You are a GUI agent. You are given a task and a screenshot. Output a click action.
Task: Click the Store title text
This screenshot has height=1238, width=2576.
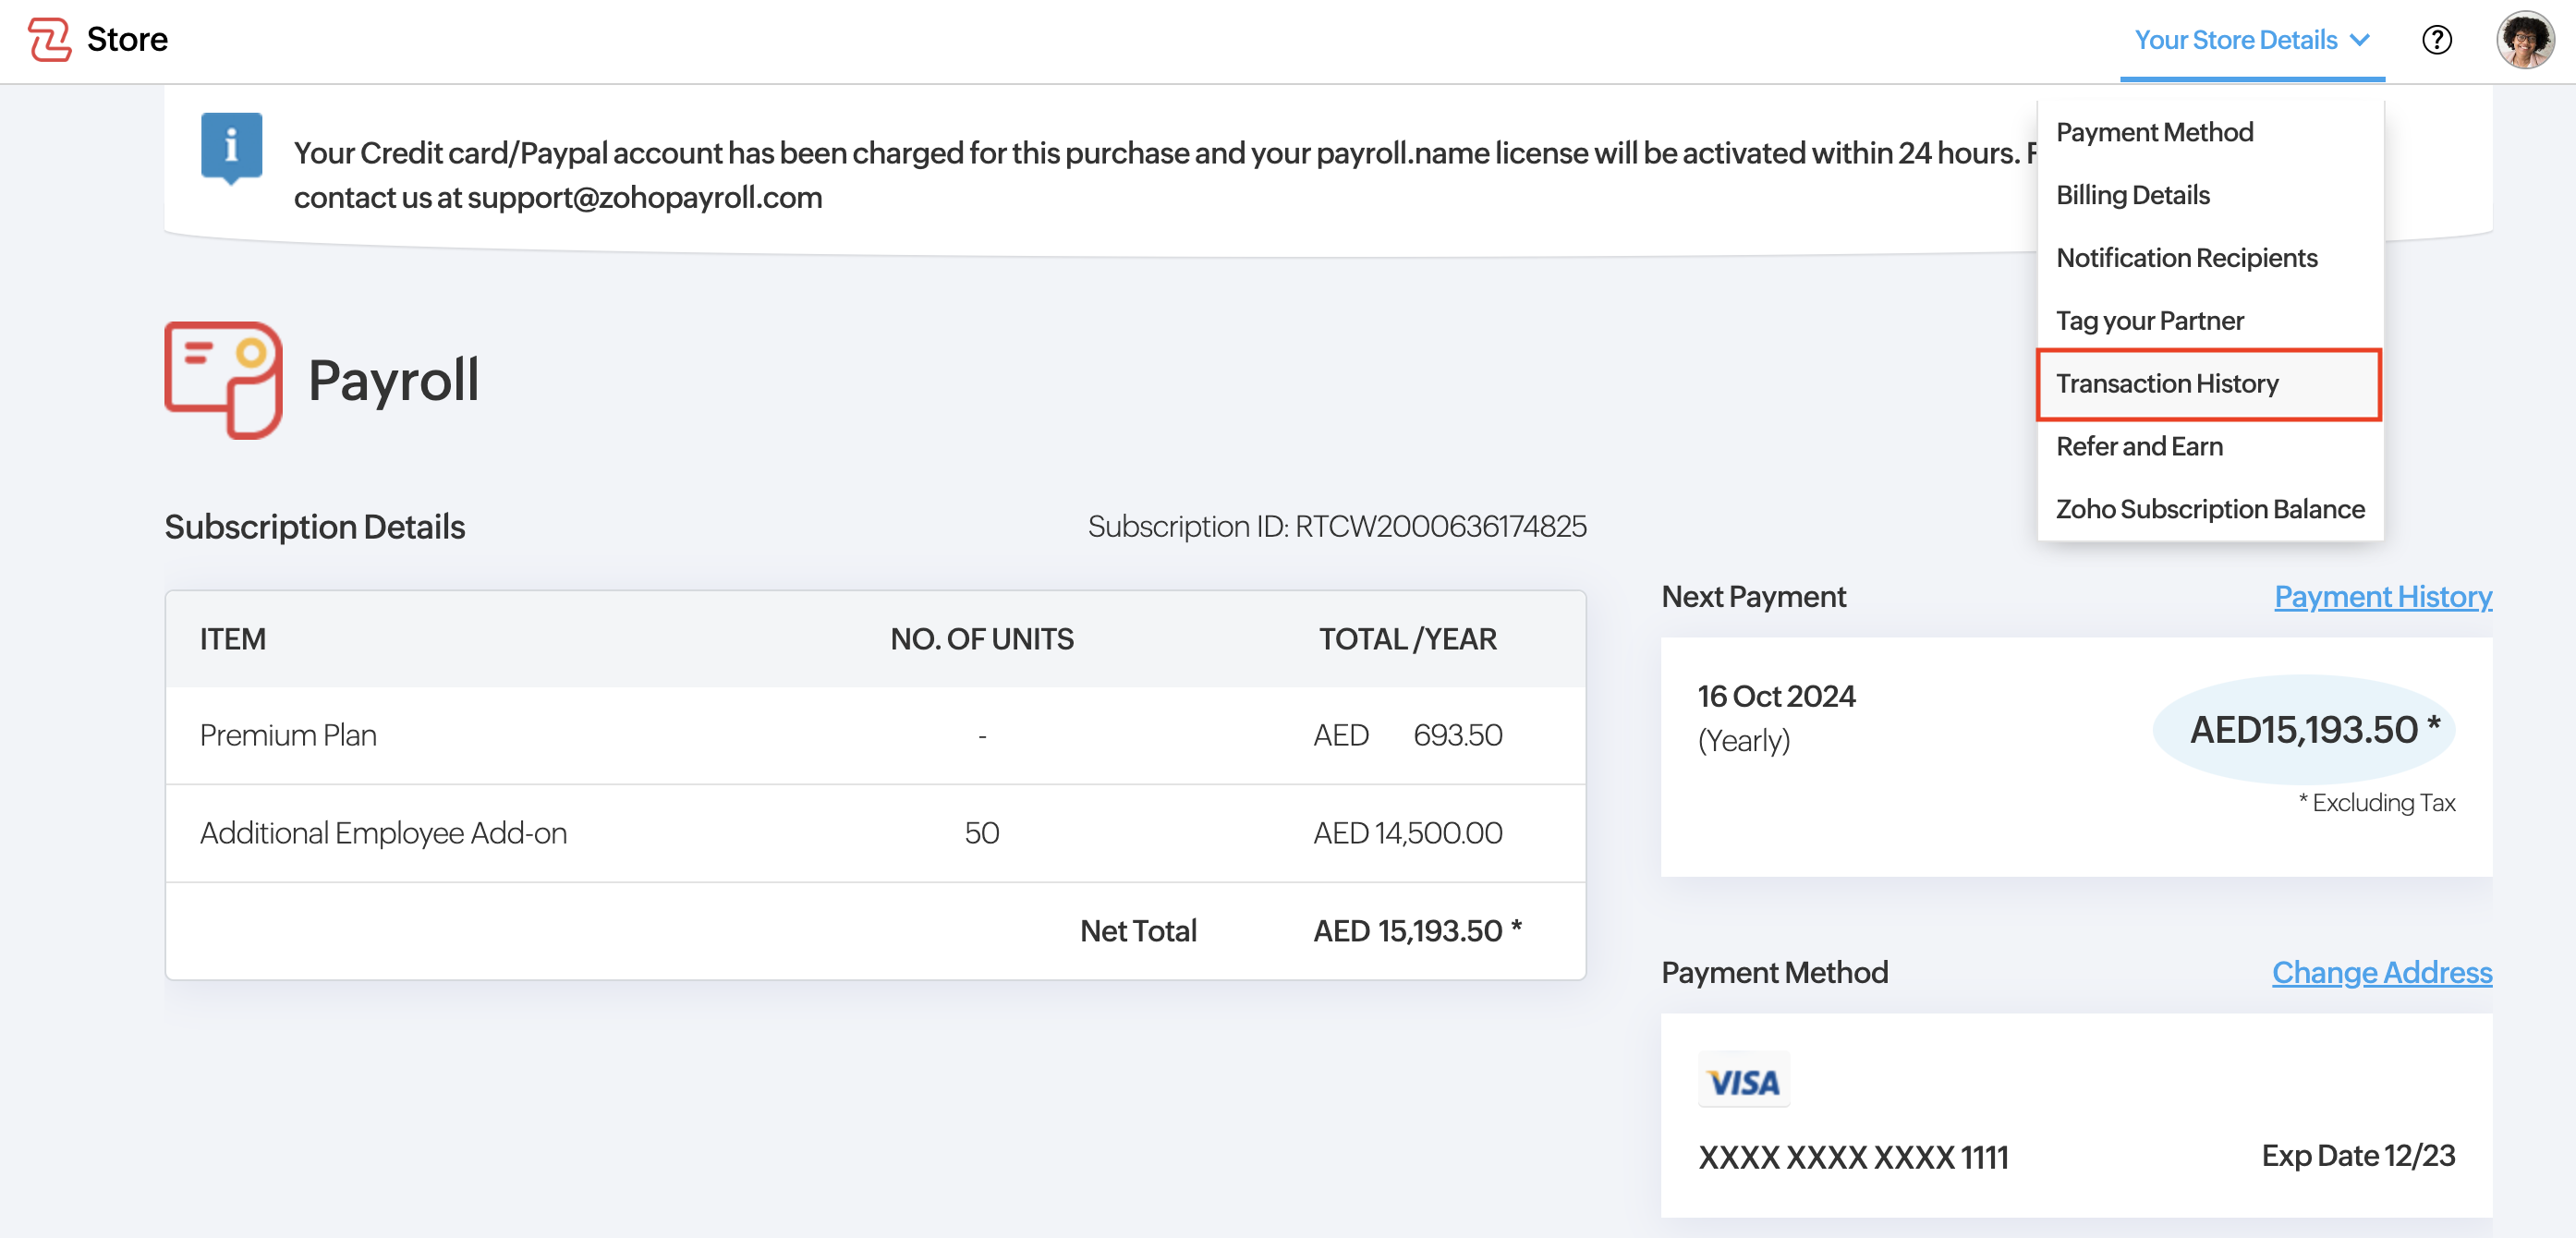[127, 40]
